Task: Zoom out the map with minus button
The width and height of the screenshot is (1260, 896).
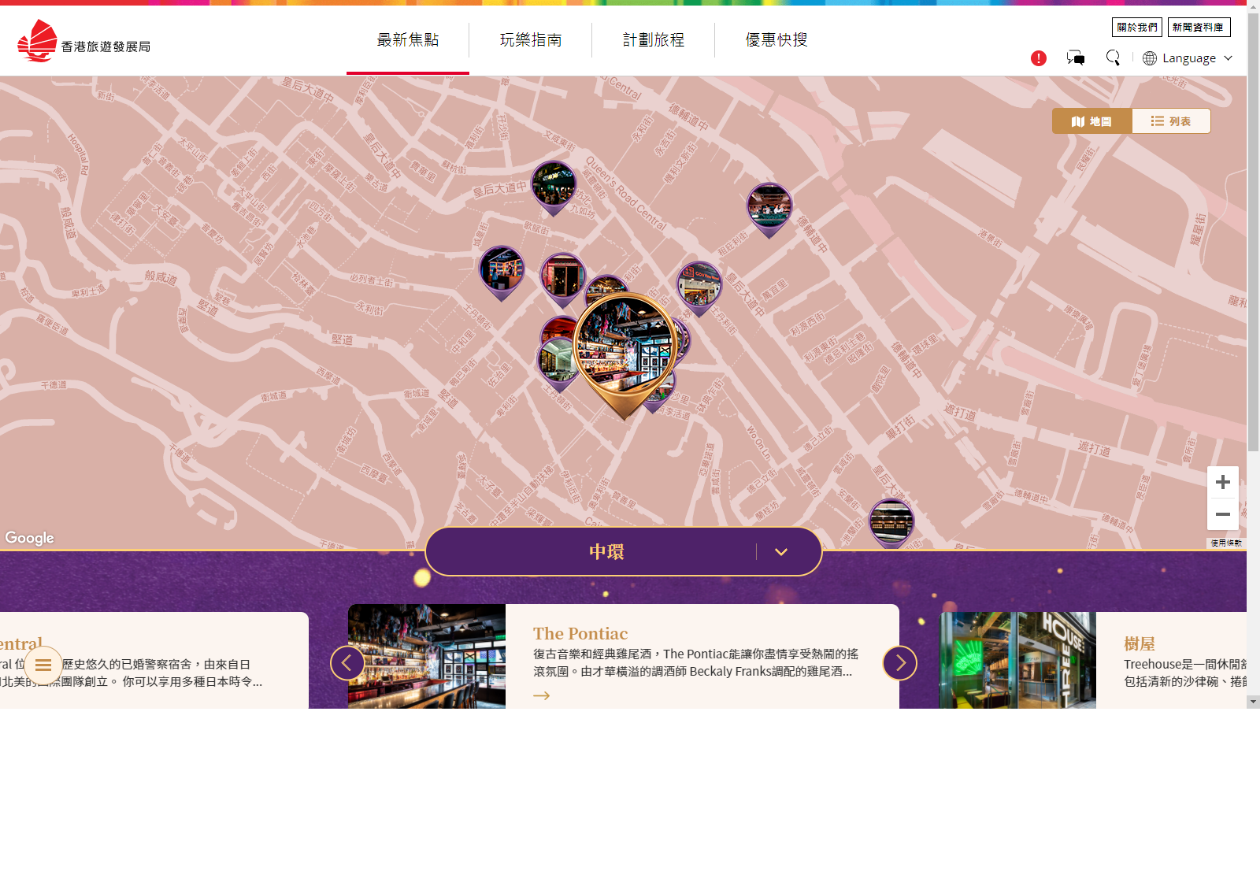Action: click(1222, 514)
